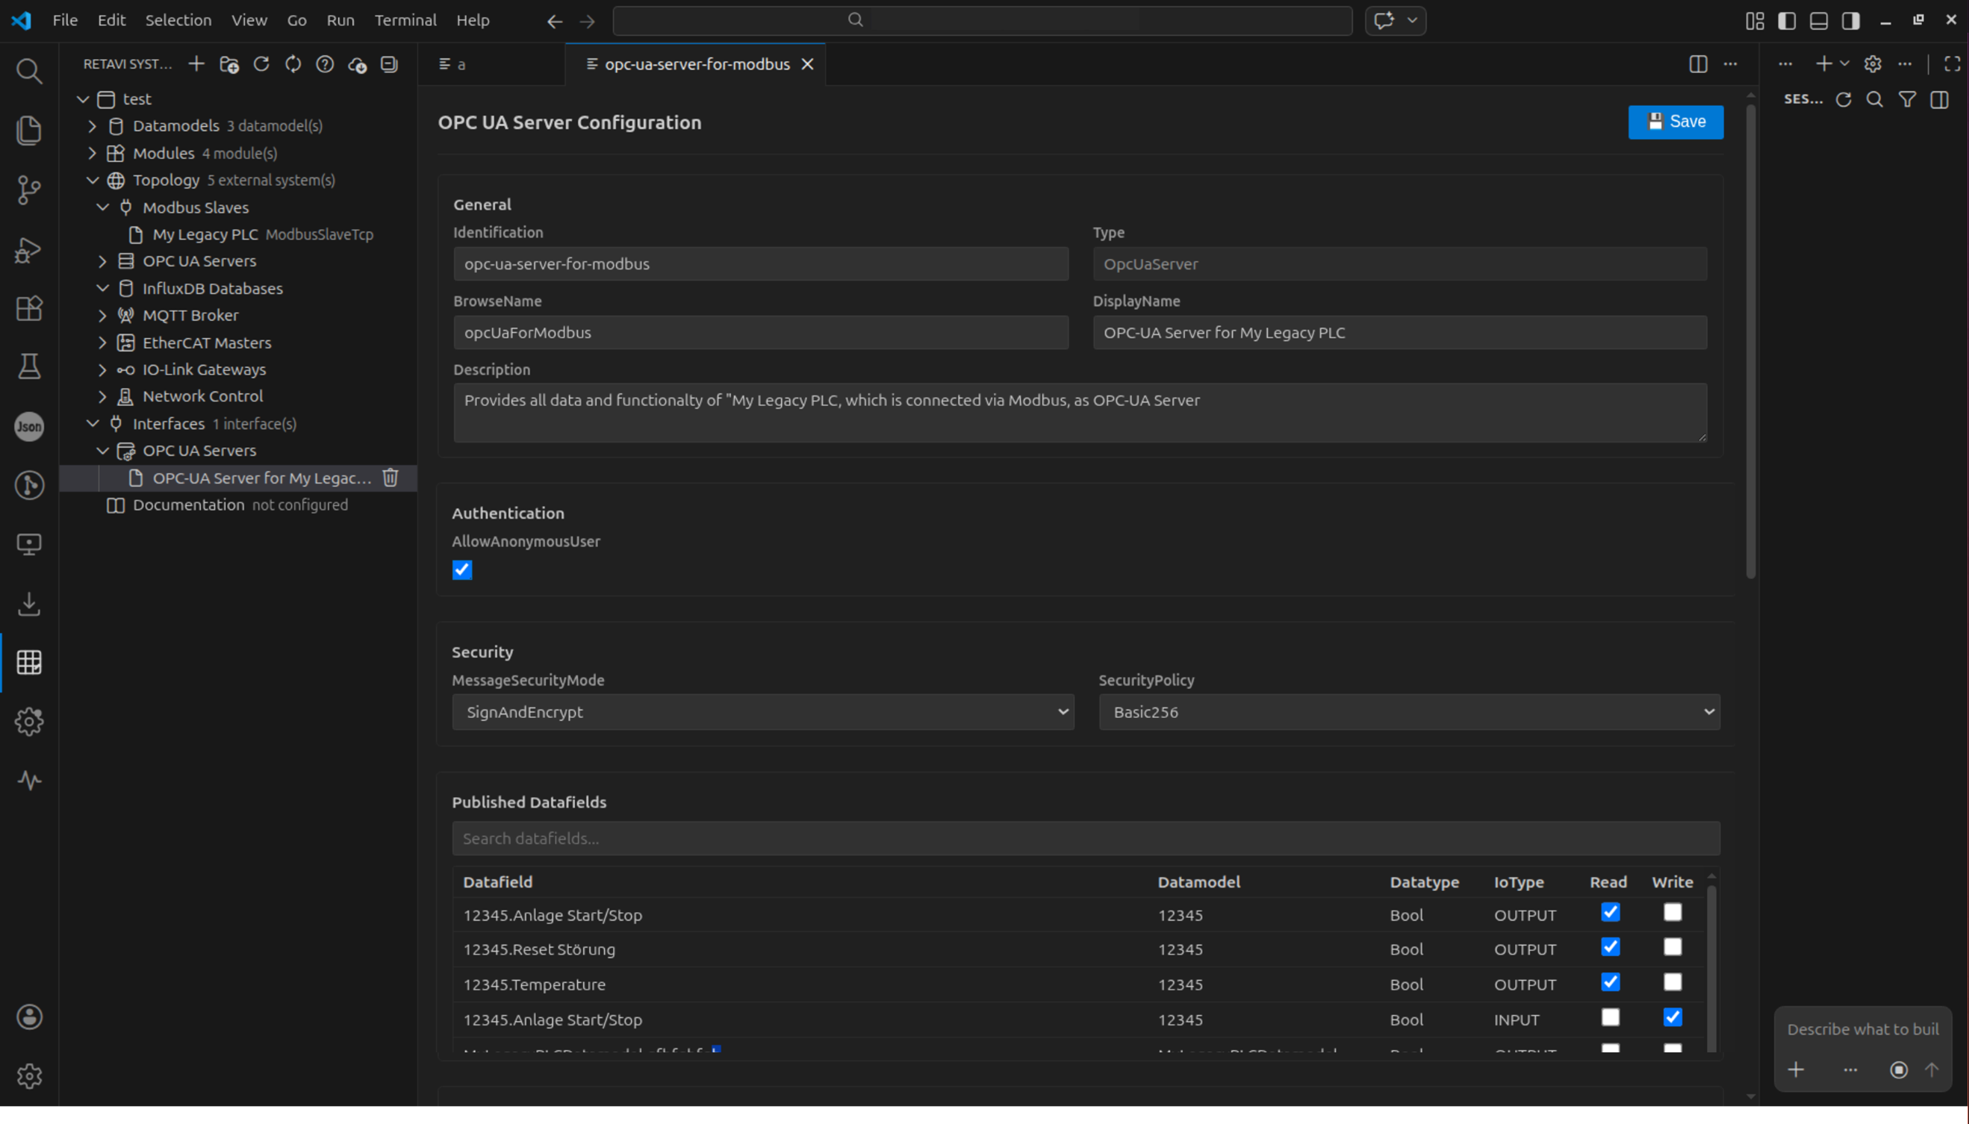The image size is (1969, 1124).
Task: Check Write for 12345.Reset Störung
Action: (x=1673, y=947)
